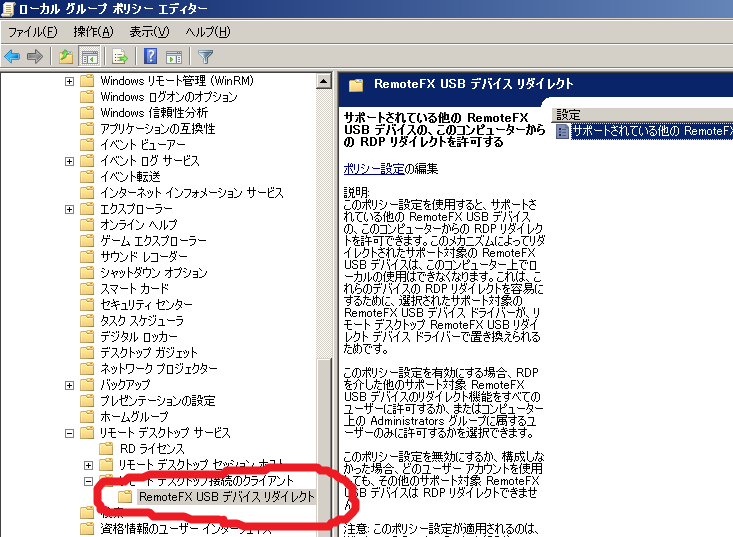Collapse リモート デスクトップ接続のクライアント node
Image resolution: width=733 pixels, height=537 pixels.
88,481
